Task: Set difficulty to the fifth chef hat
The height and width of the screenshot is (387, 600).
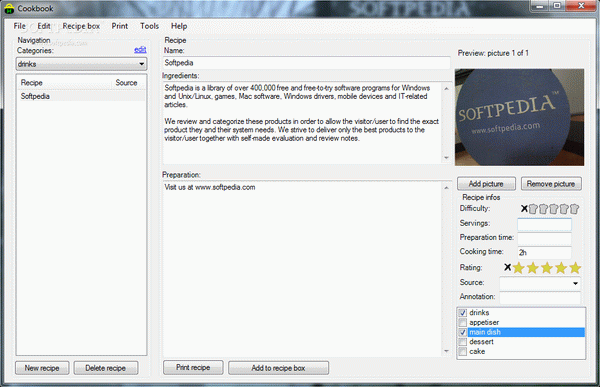Action: pyautogui.click(x=574, y=209)
